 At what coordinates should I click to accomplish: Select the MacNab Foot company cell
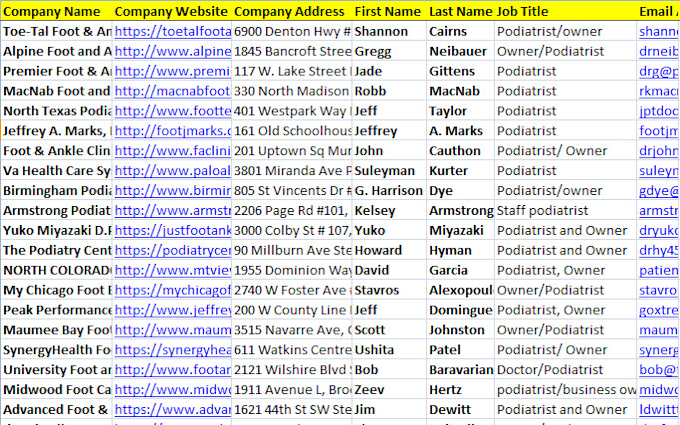pyautogui.click(x=56, y=91)
